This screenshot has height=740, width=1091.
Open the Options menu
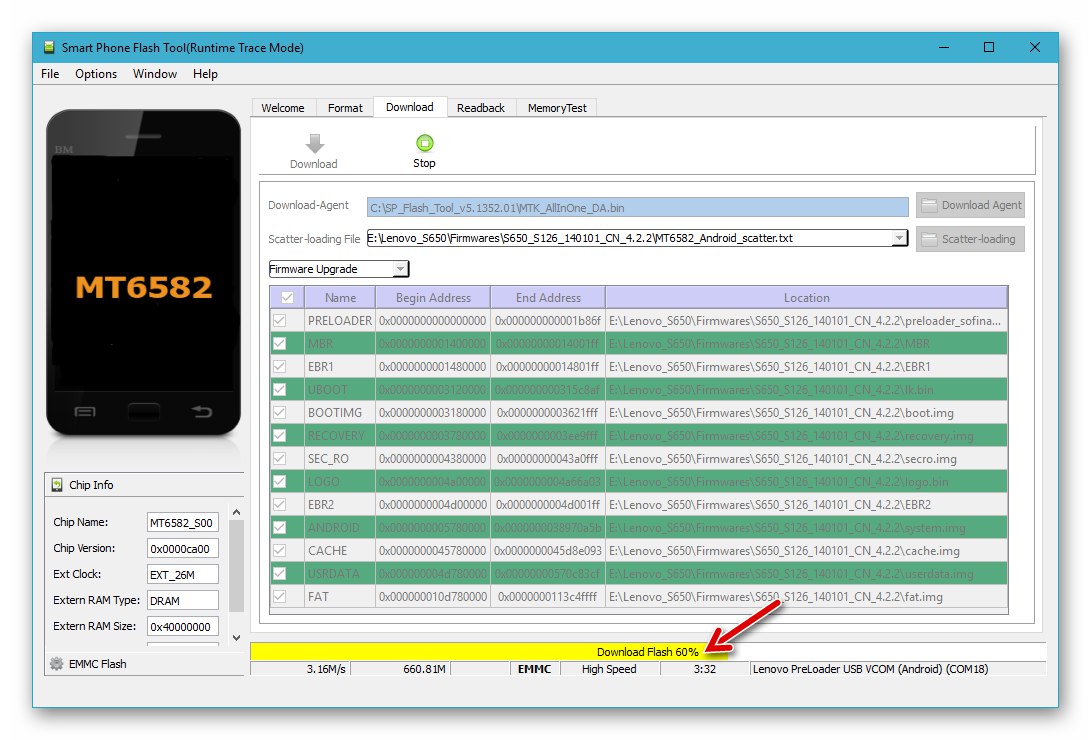pyautogui.click(x=96, y=73)
